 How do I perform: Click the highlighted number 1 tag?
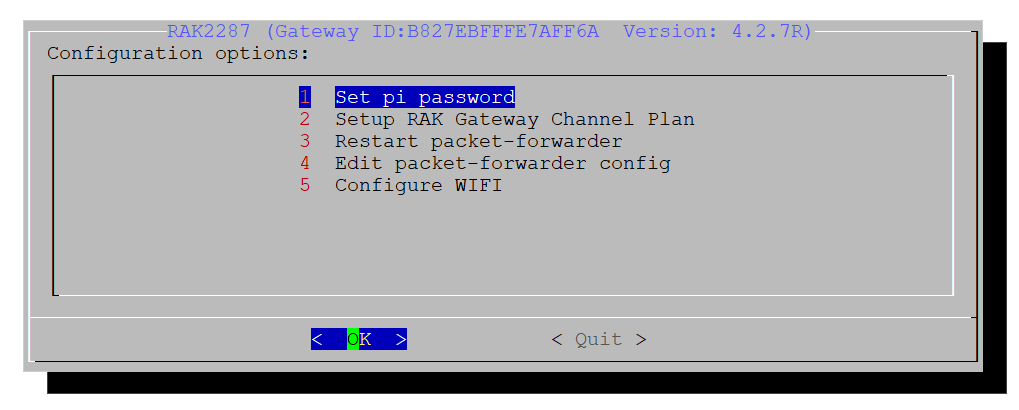click(305, 97)
